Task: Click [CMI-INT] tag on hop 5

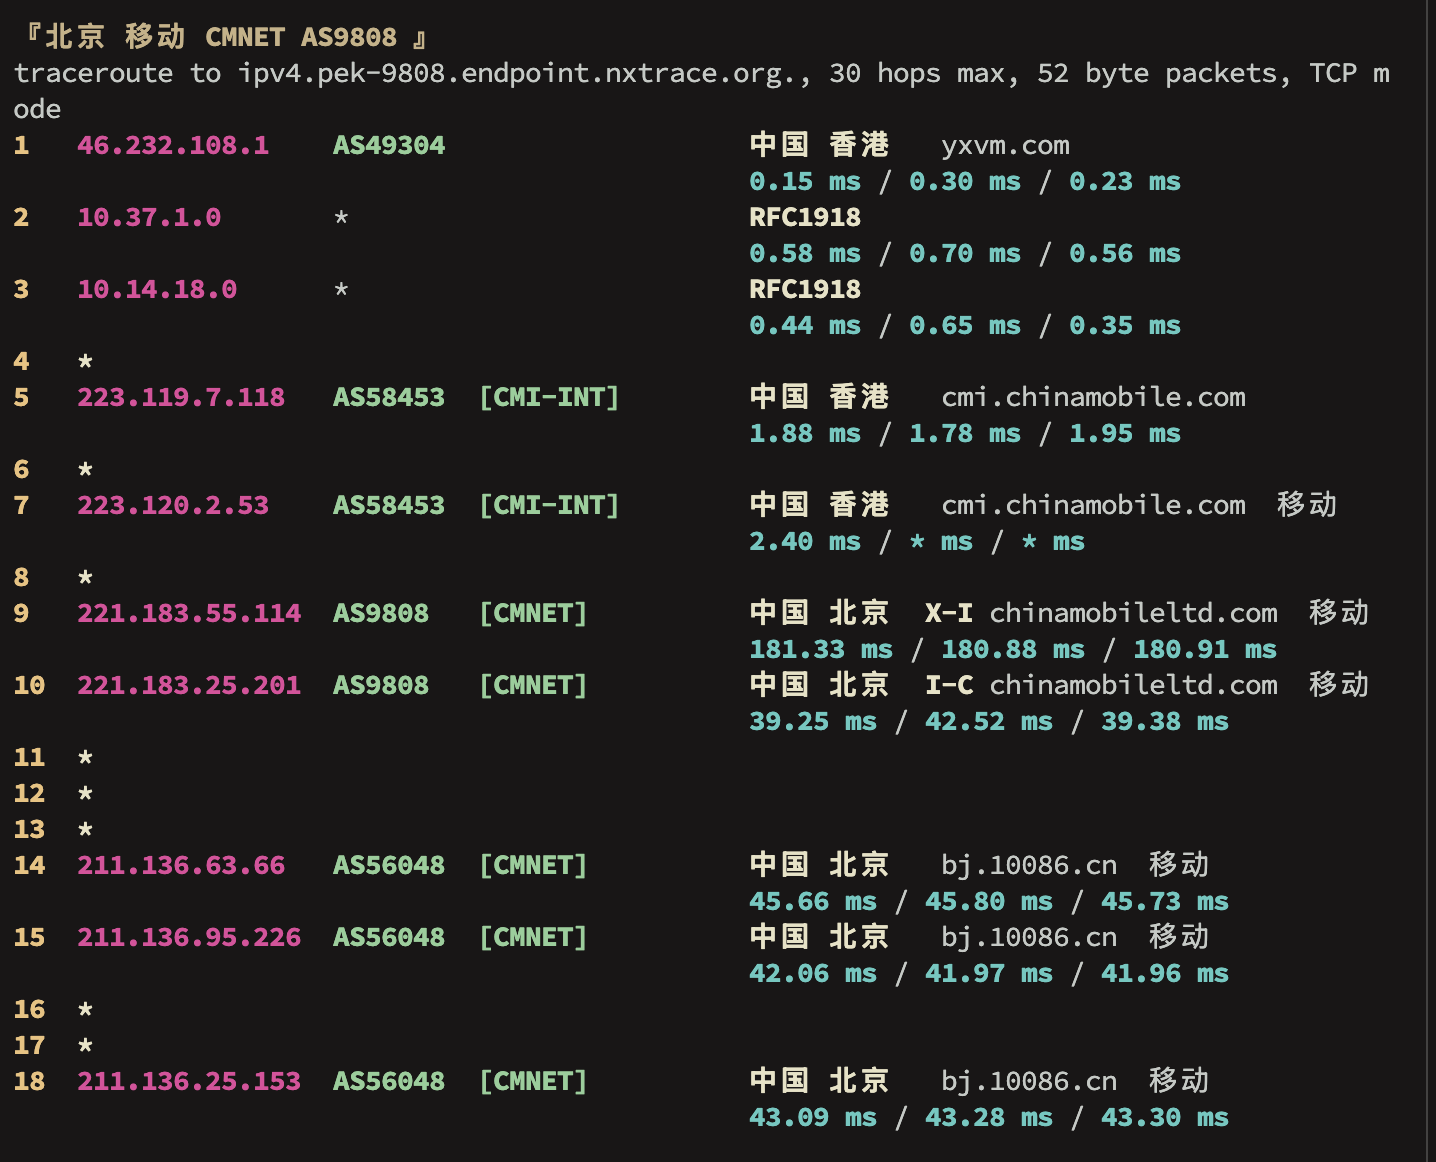Action: pyautogui.click(x=549, y=397)
